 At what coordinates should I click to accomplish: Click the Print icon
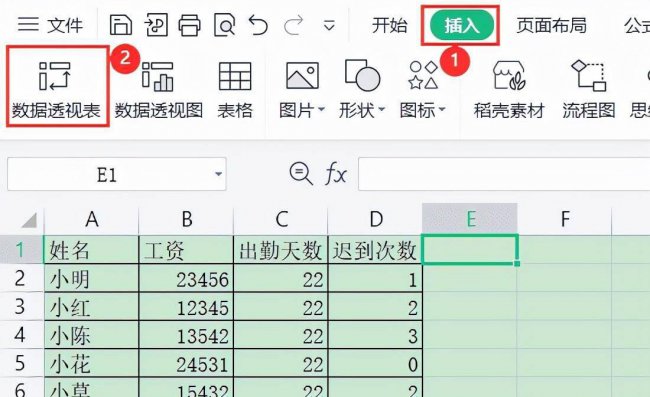189,25
